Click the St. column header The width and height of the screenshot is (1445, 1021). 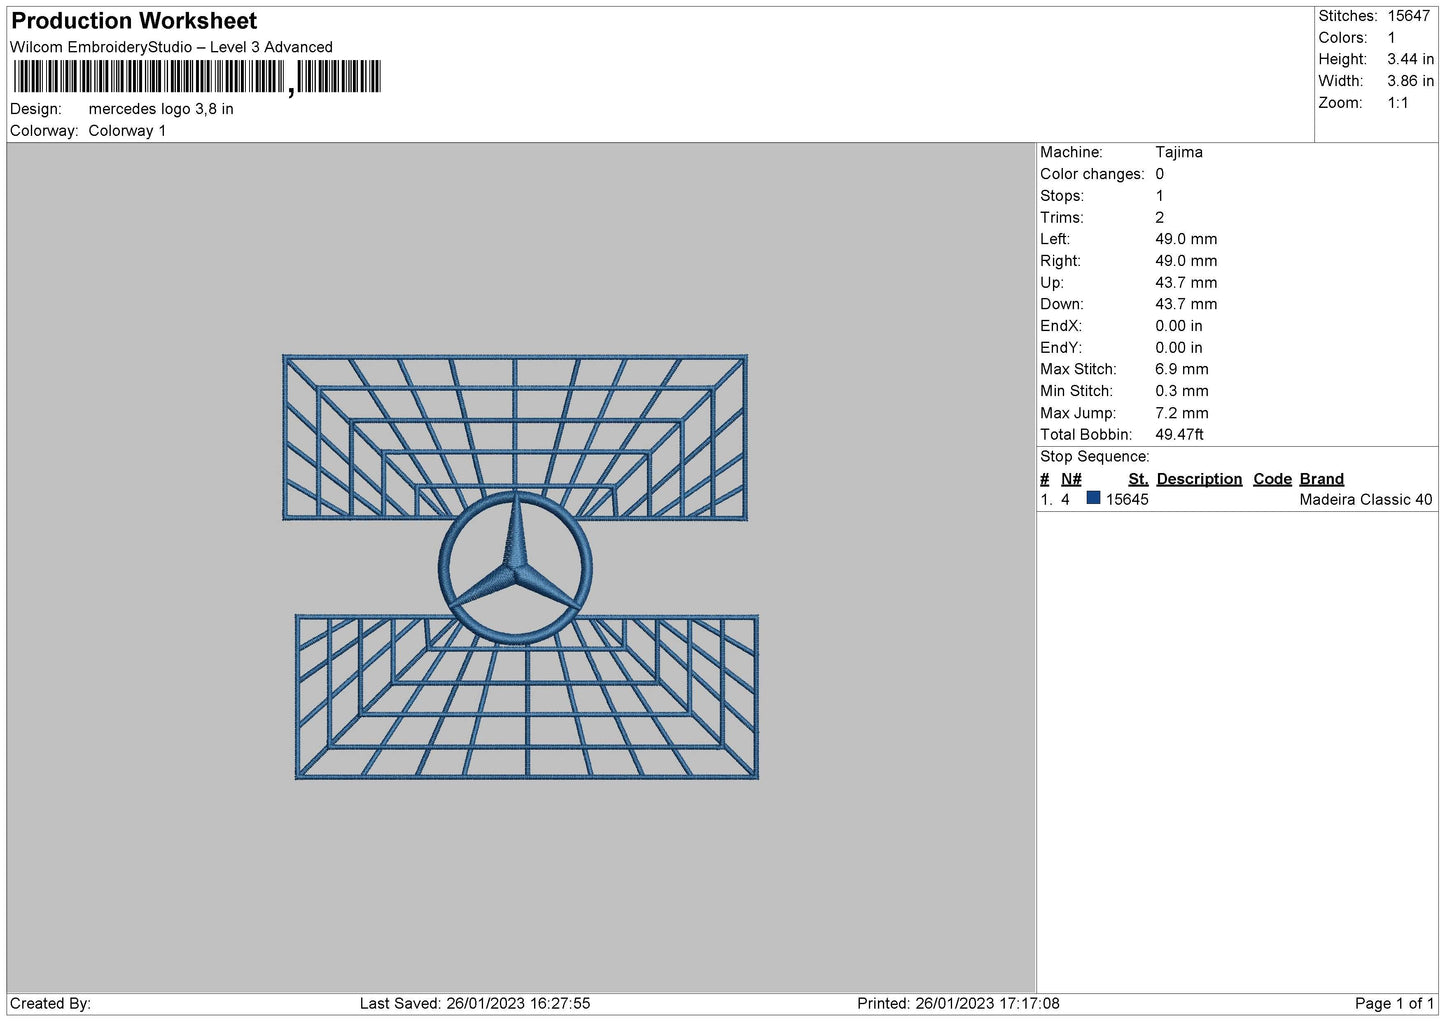1138,479
